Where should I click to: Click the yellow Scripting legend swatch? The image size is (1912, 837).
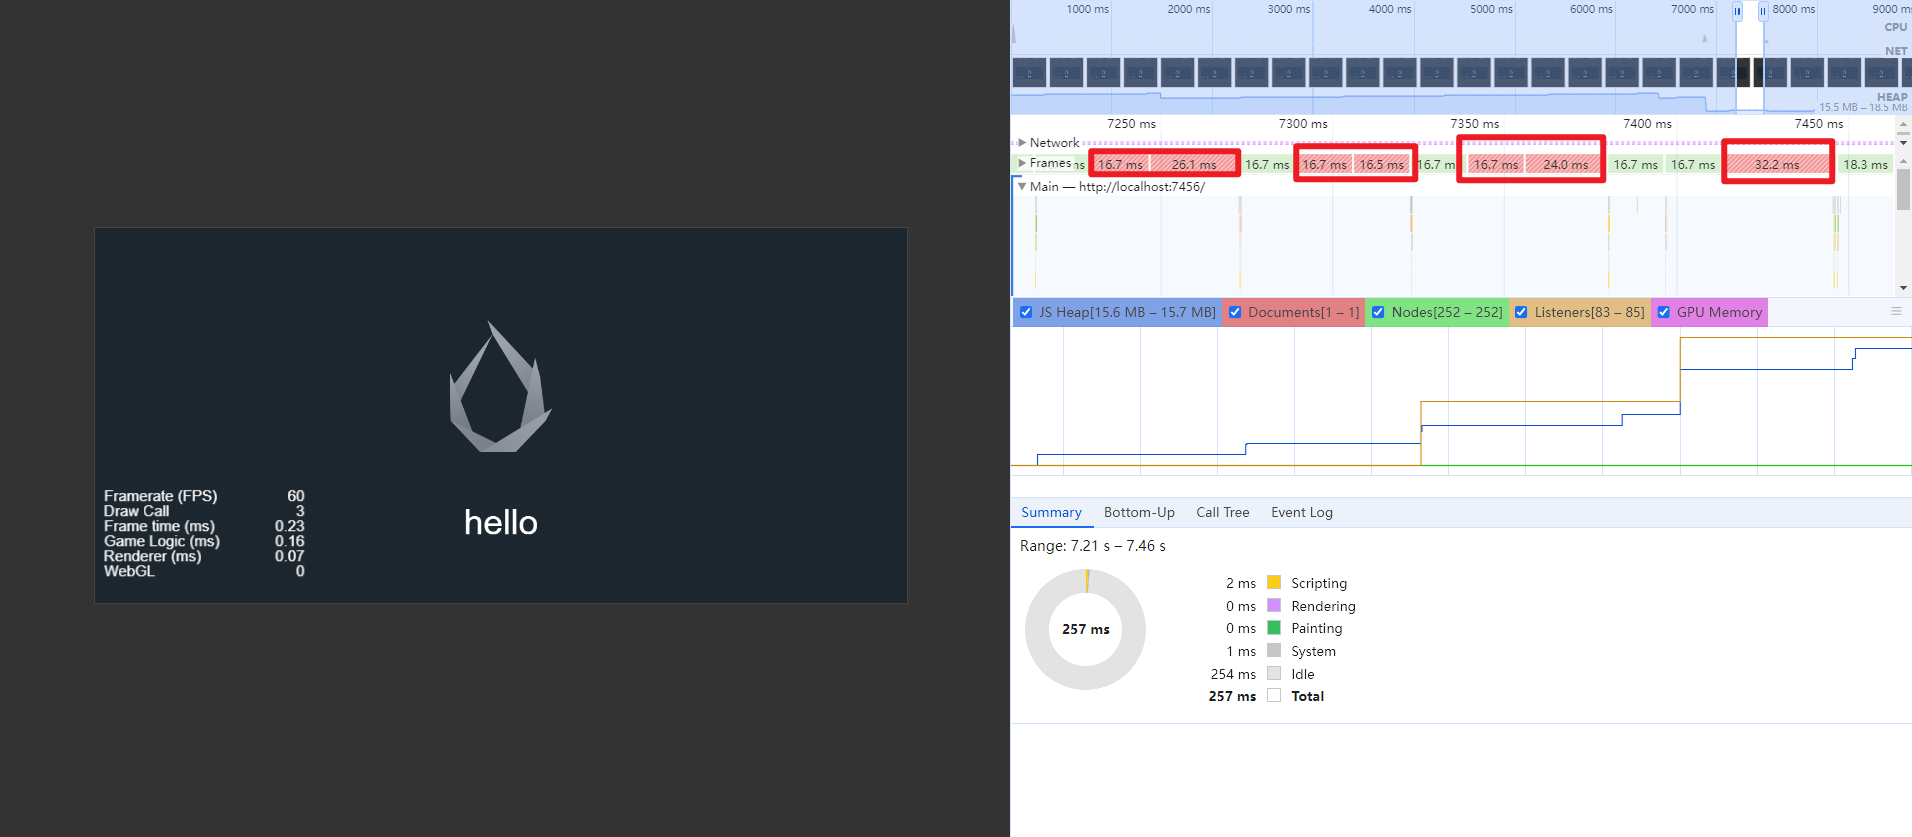(1274, 582)
